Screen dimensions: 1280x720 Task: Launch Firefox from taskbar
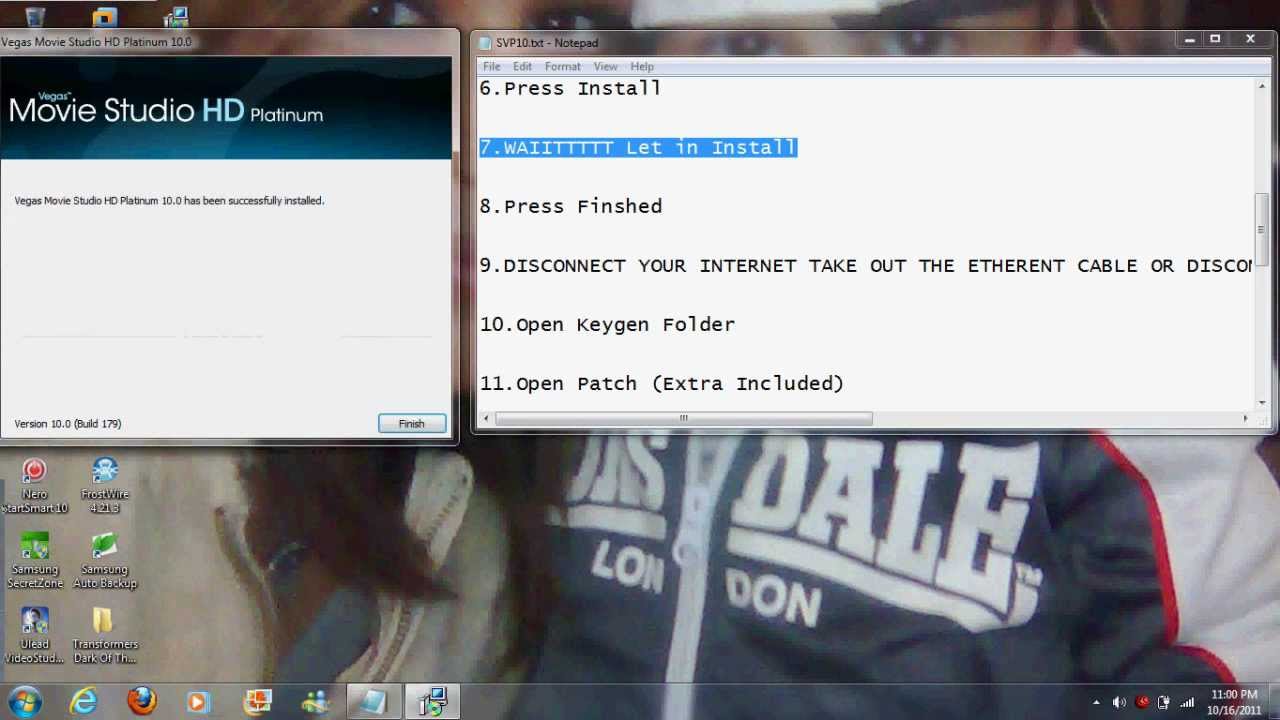(142, 702)
